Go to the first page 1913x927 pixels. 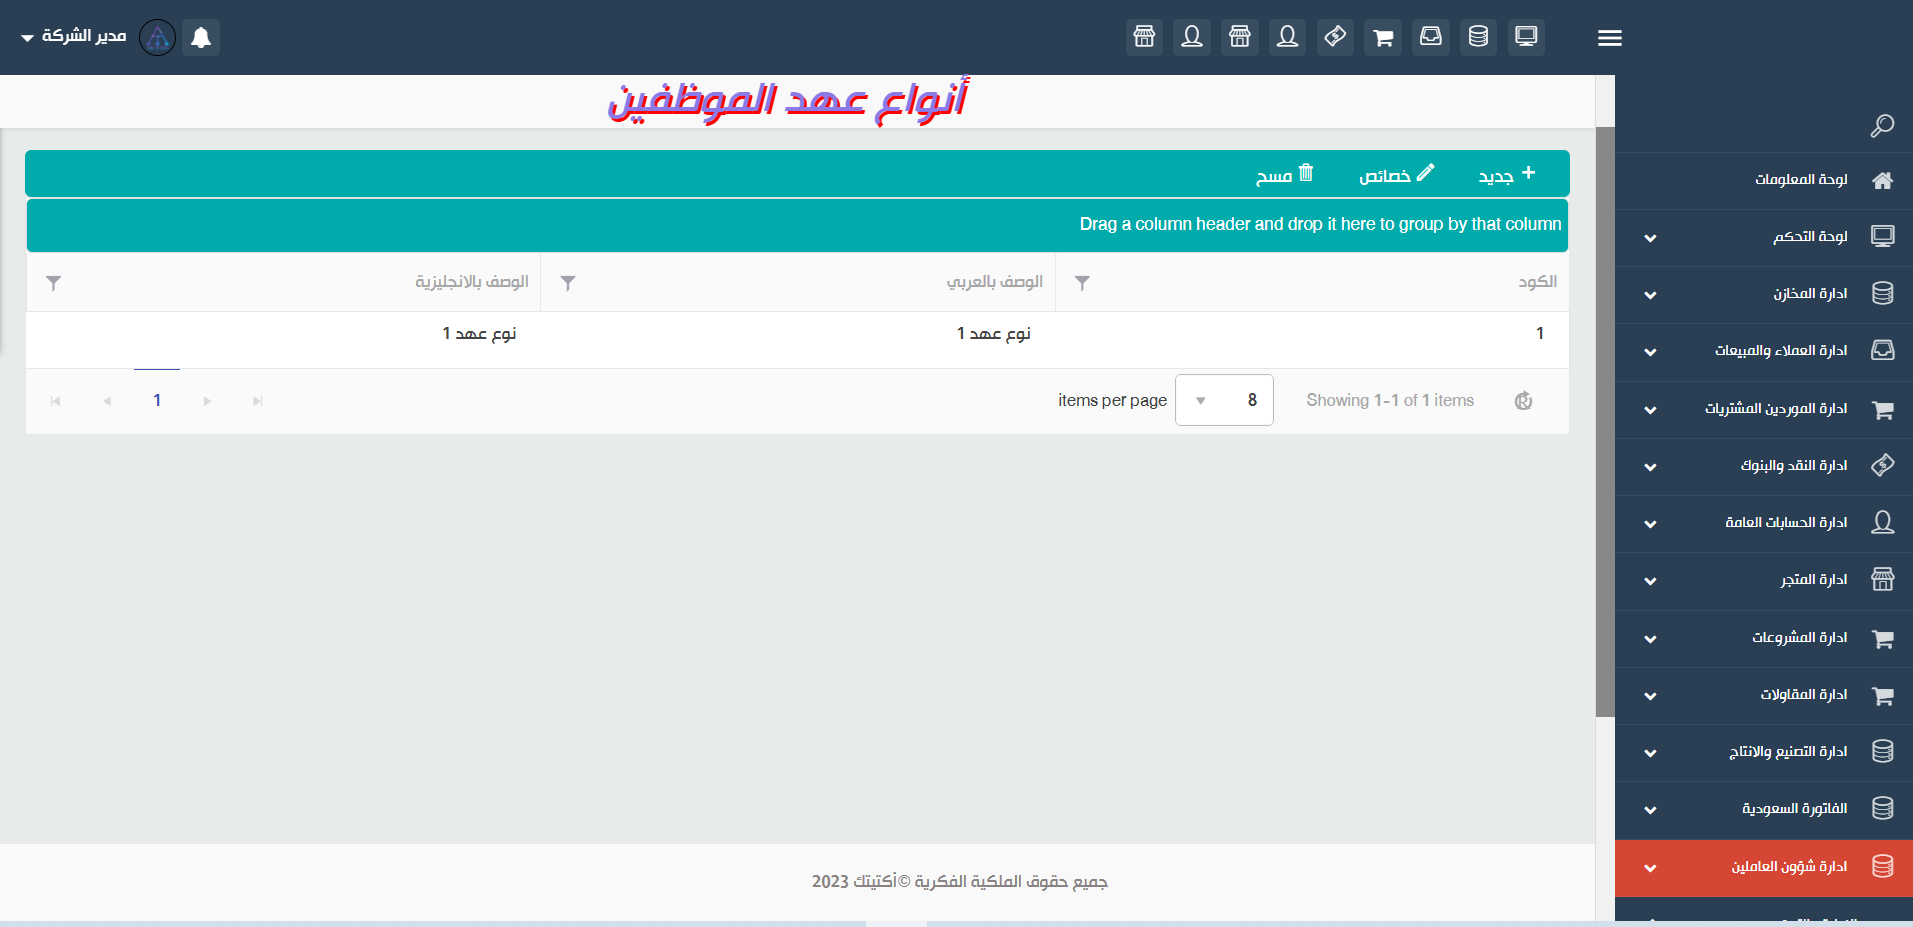point(56,401)
